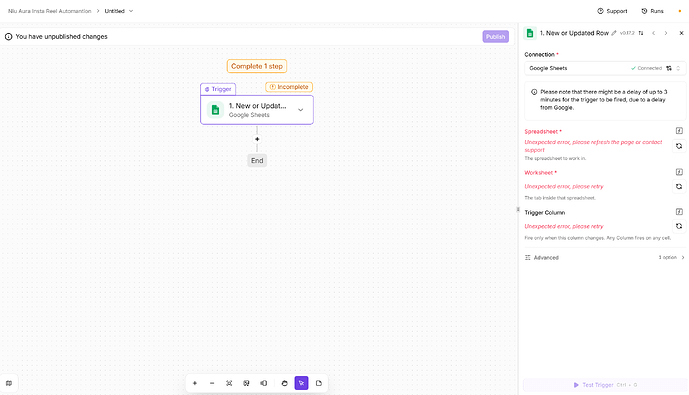Expand the Advanced options section

point(605,257)
